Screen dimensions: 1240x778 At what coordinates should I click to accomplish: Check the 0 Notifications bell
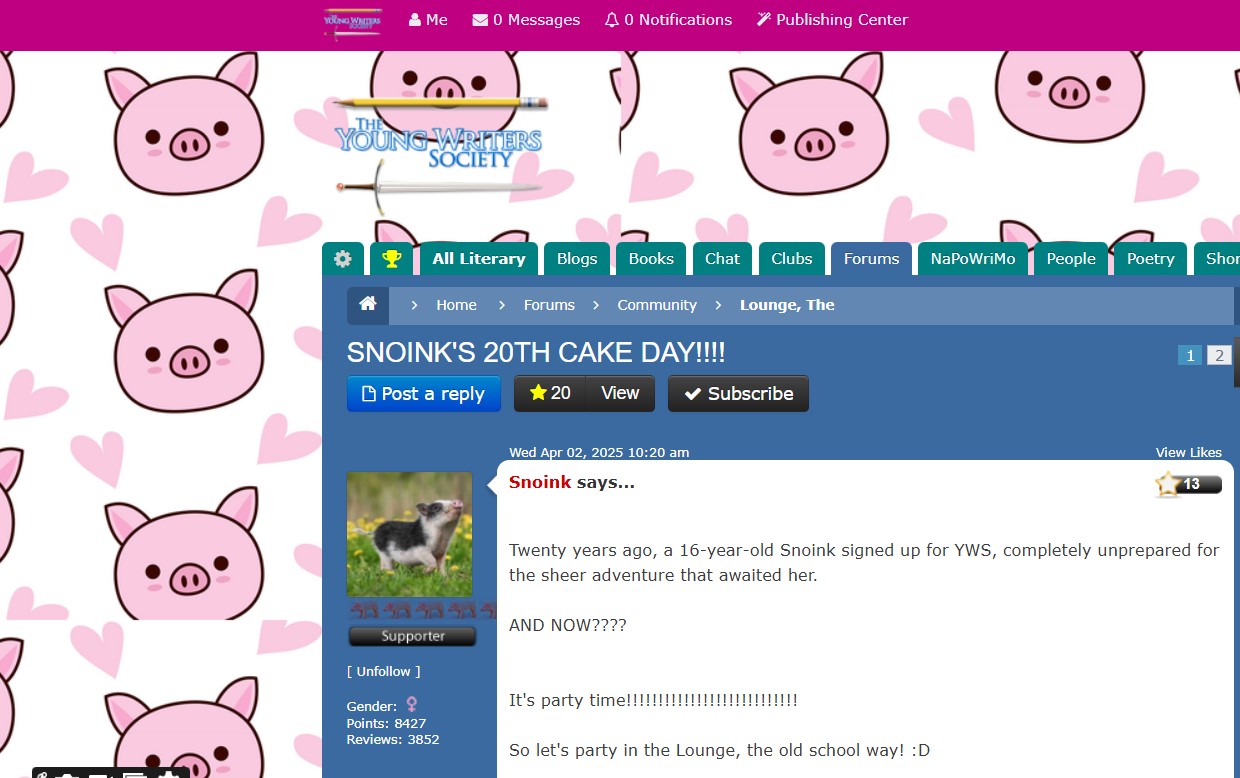click(668, 20)
